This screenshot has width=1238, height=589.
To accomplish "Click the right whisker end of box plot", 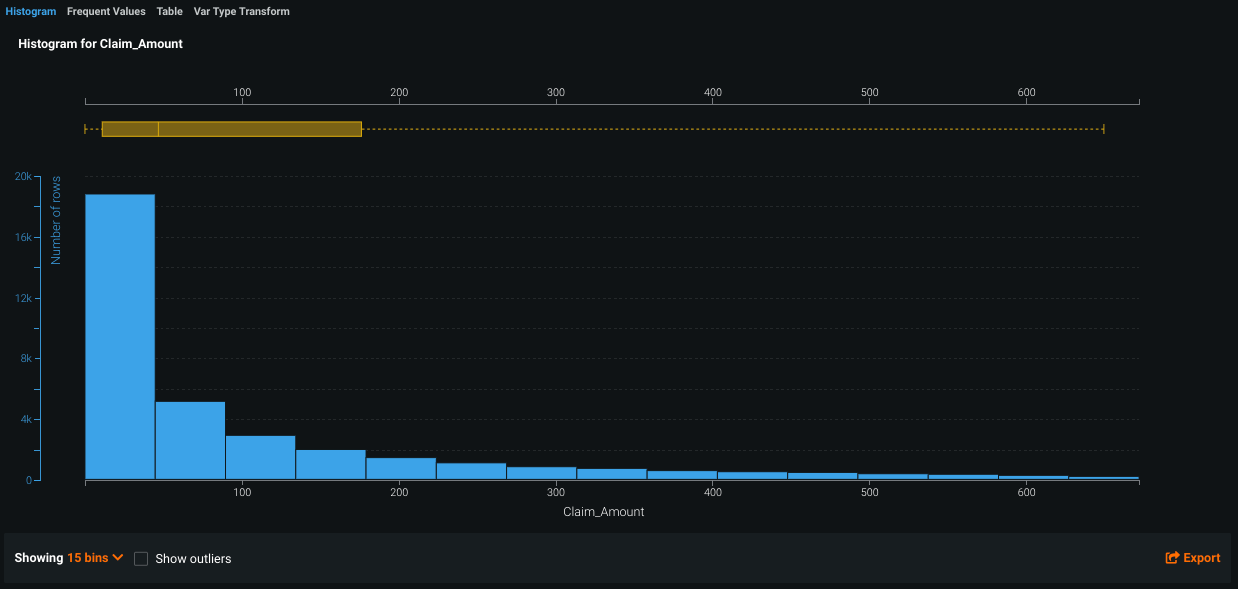I will [1103, 129].
